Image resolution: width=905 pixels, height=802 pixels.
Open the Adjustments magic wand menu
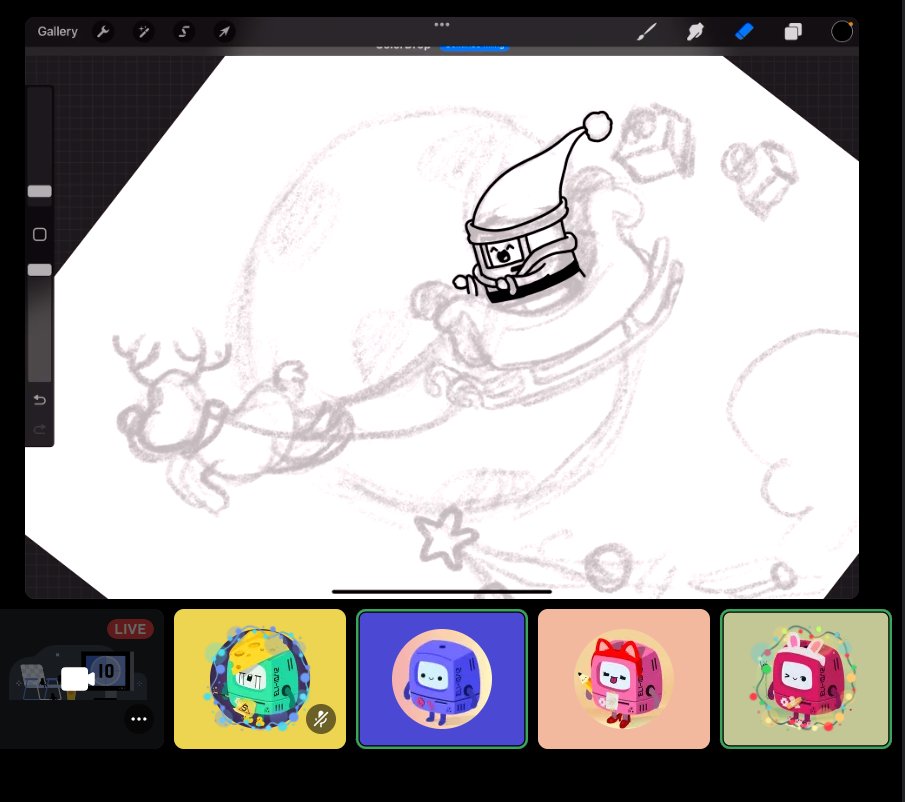(143, 32)
